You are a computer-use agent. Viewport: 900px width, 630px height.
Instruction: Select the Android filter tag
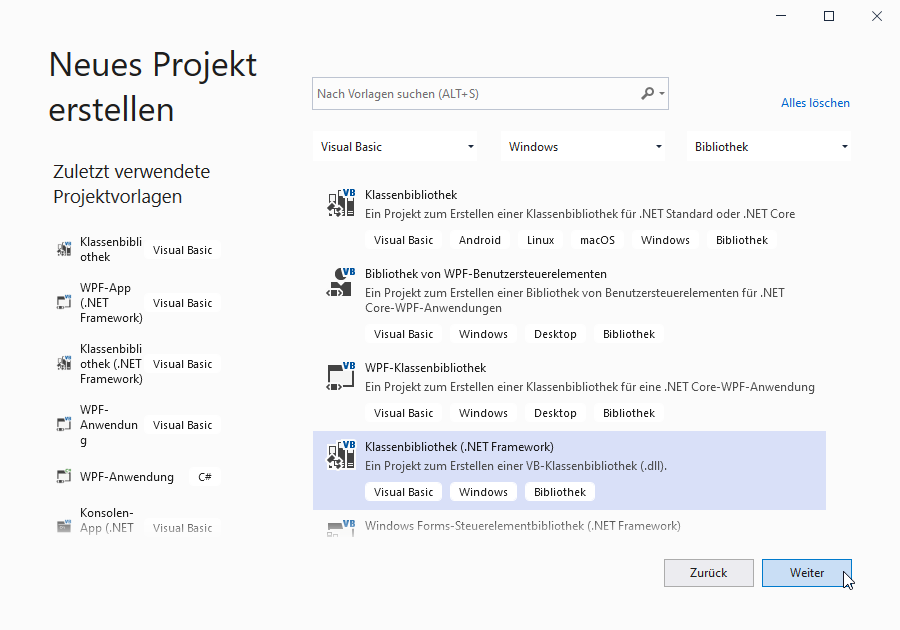479,239
